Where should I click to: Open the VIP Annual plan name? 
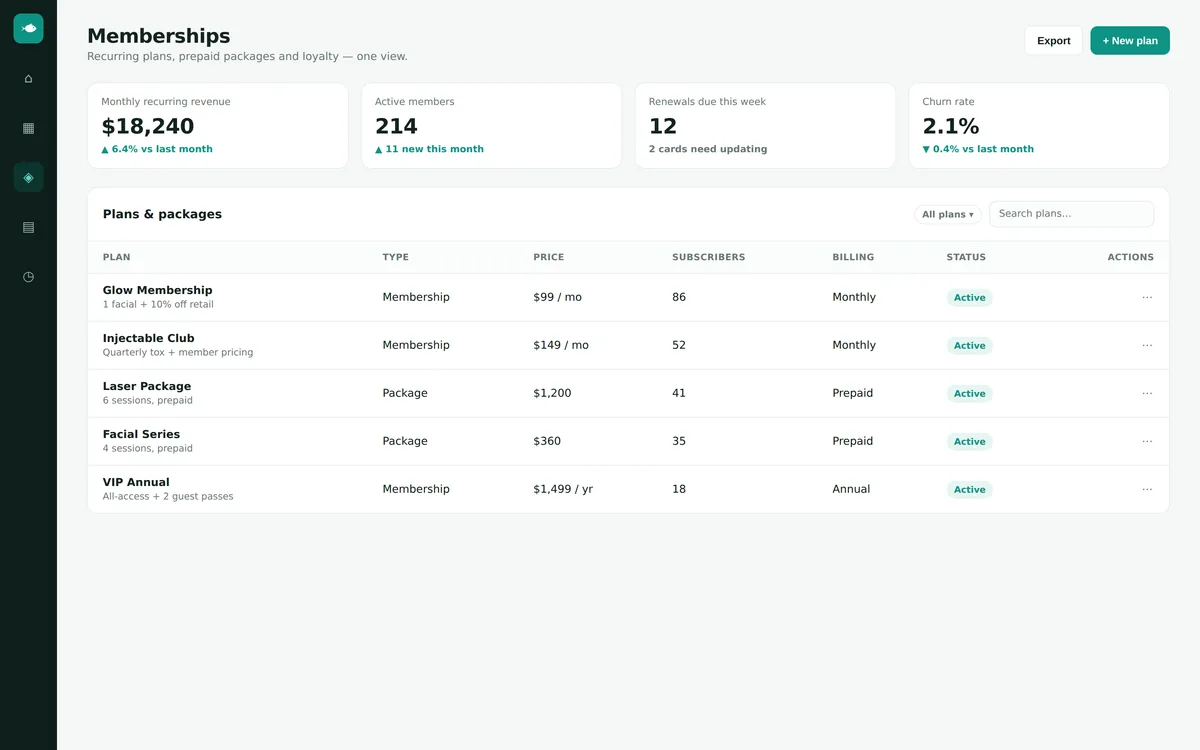[x=136, y=482]
